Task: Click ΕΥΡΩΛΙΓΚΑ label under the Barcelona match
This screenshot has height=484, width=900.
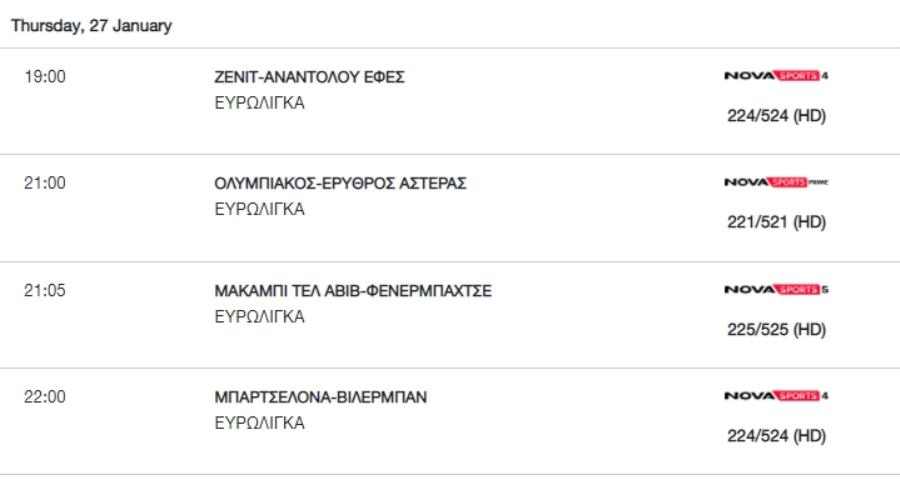Action: (x=259, y=423)
